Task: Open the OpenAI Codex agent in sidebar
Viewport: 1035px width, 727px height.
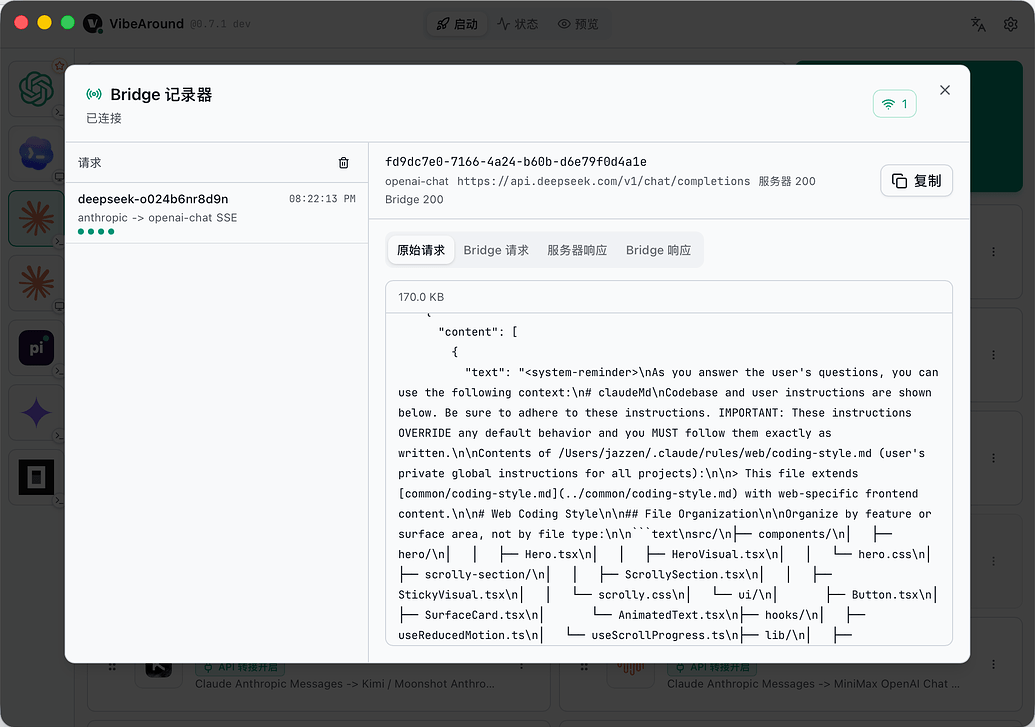Action: click(x=36, y=89)
